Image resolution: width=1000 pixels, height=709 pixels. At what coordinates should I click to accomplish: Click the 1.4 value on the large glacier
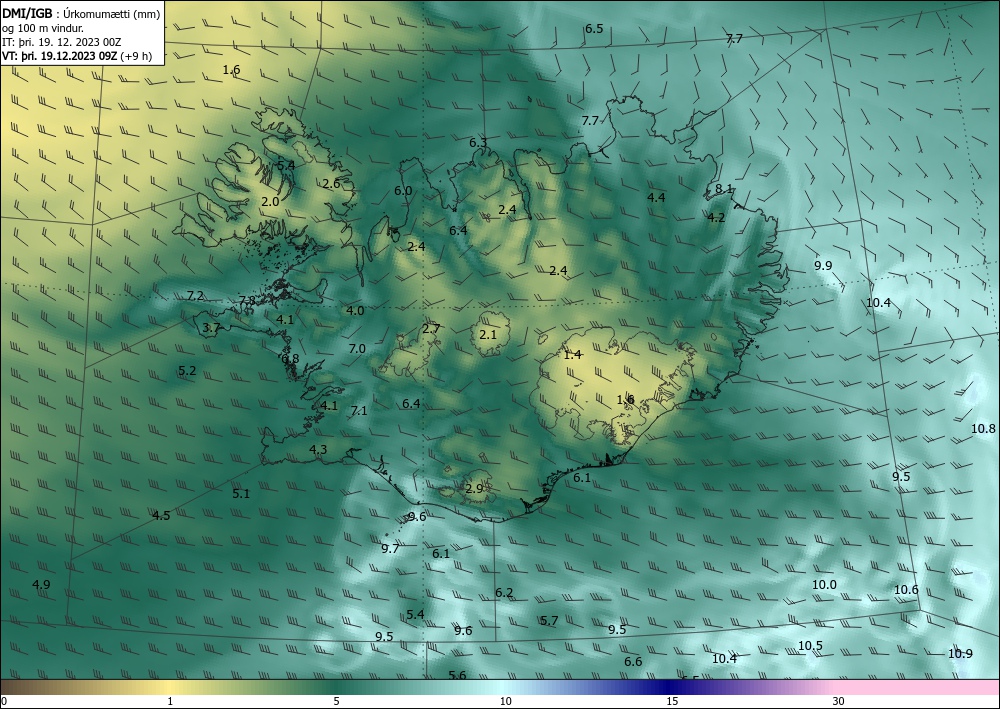[573, 354]
